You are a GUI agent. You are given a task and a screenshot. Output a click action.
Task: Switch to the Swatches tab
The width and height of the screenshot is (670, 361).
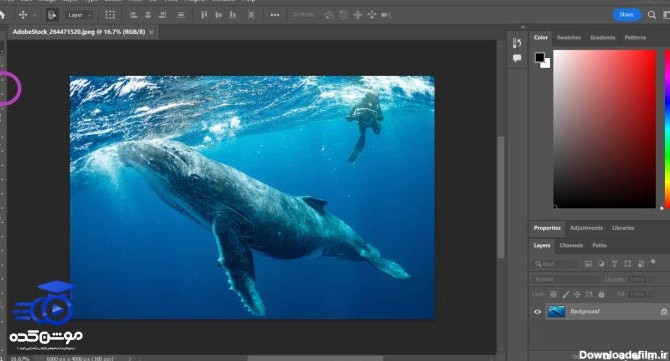click(x=569, y=38)
